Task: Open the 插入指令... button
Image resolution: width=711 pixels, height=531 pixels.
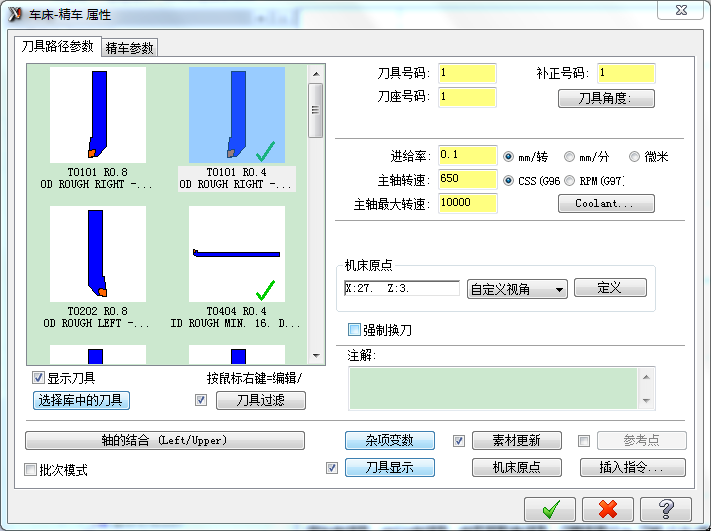Action: tap(633, 468)
